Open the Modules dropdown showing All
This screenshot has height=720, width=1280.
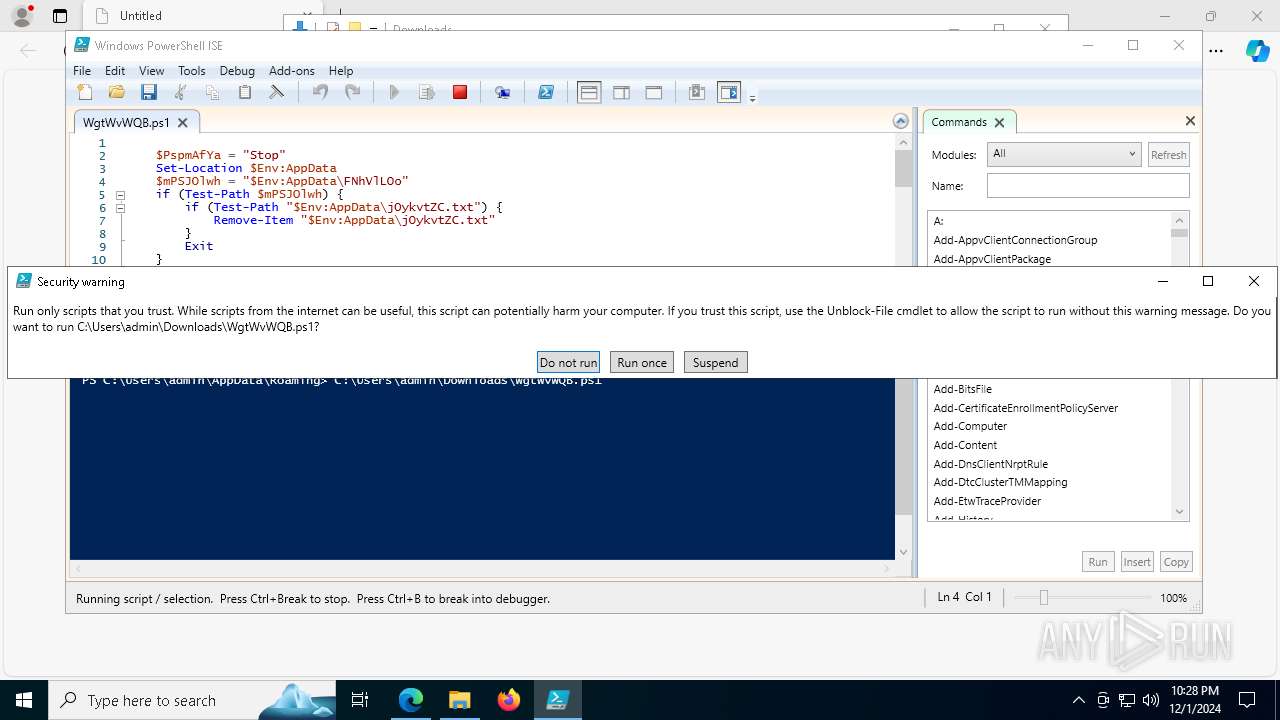coord(1063,154)
